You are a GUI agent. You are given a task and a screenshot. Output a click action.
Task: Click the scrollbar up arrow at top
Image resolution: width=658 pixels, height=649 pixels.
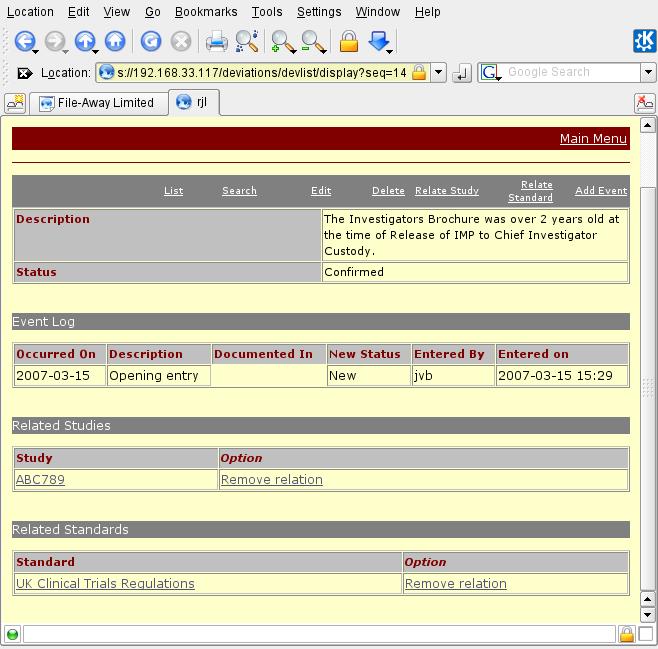pyautogui.click(x=648, y=125)
